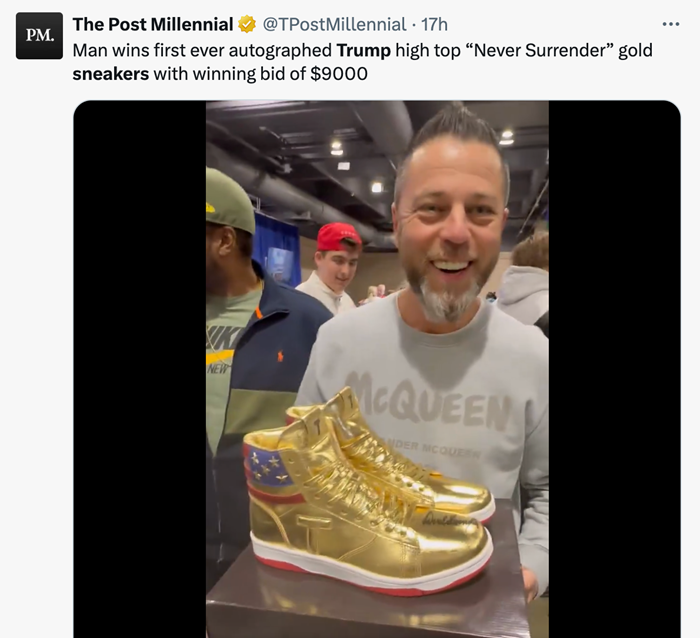The image size is (700, 638).
Task: Click the olive green cap in video
Action: click(229, 200)
